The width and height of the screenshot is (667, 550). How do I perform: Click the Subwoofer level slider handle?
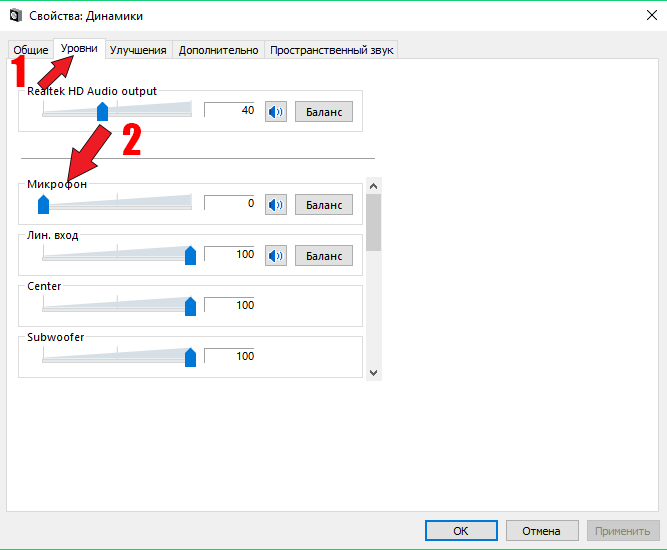[x=190, y=357]
